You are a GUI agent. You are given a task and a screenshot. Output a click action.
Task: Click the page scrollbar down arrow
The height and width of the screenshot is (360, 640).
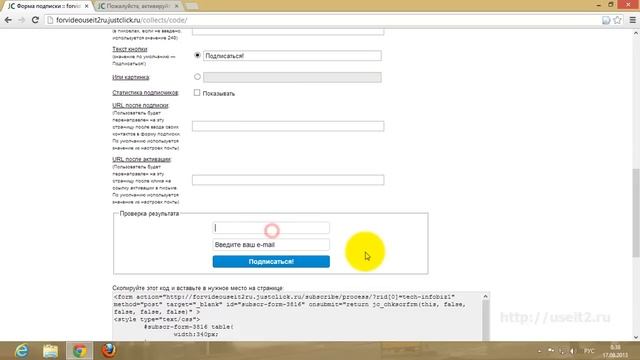pyautogui.click(x=636, y=338)
